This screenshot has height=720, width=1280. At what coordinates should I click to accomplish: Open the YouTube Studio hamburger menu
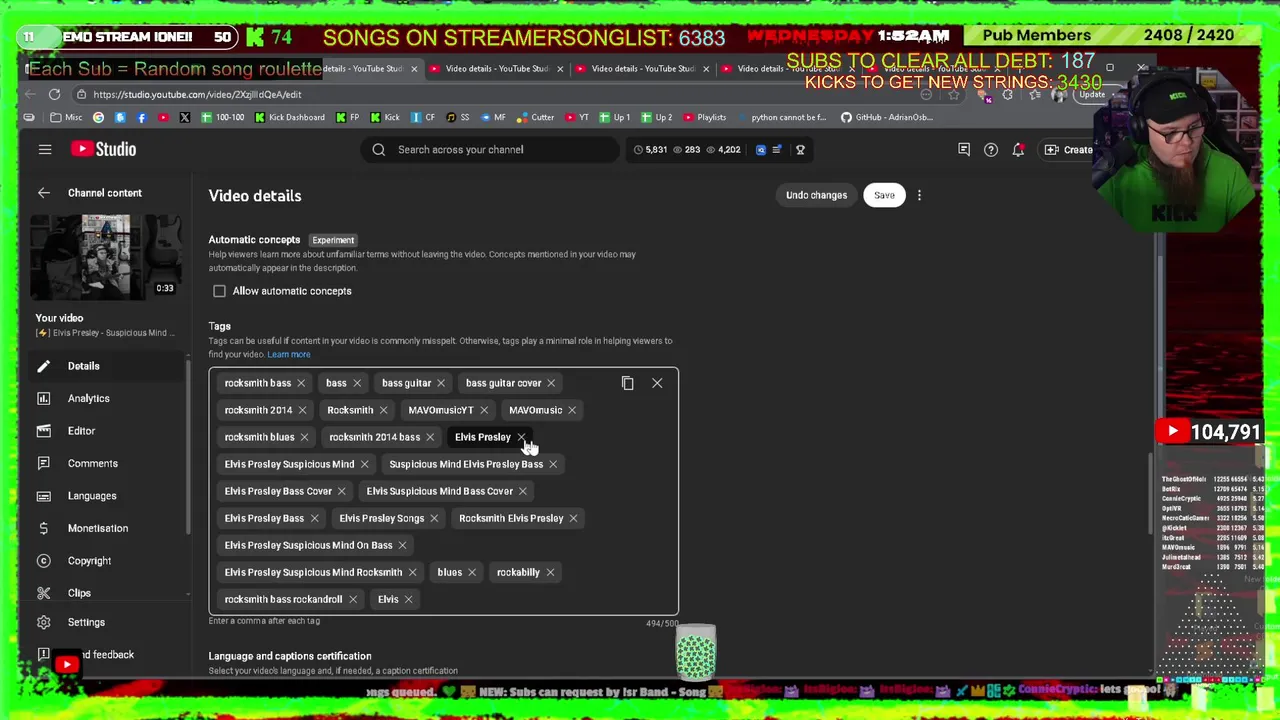coord(45,149)
